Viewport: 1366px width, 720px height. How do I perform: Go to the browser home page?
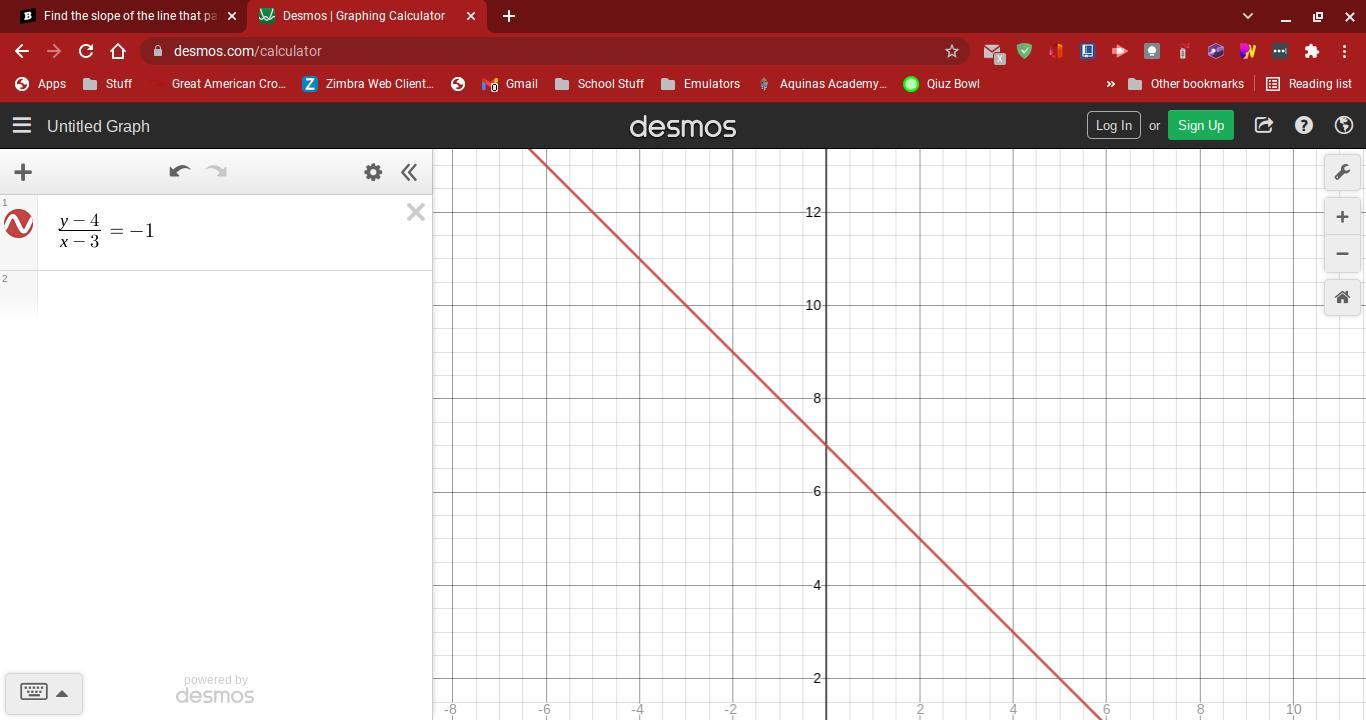coord(118,51)
